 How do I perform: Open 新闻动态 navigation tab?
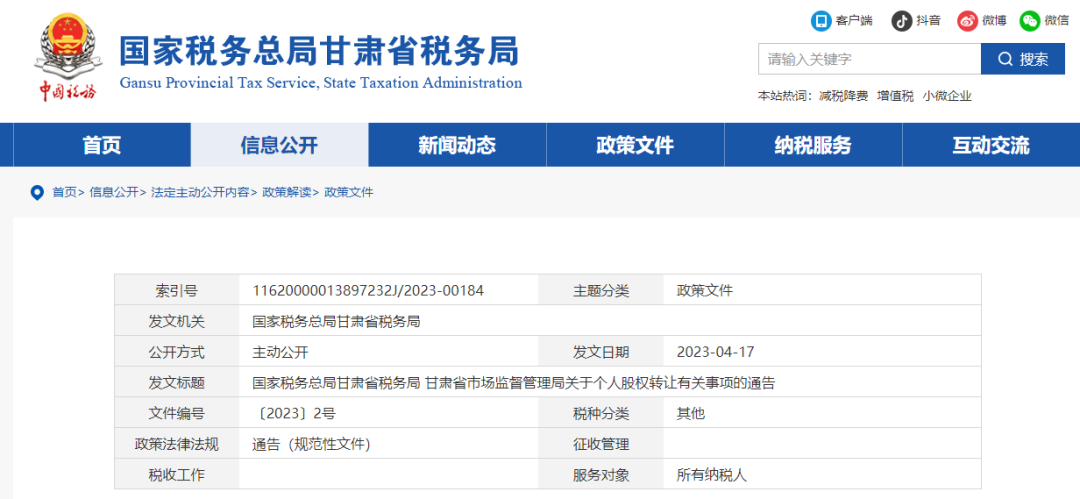pyautogui.click(x=457, y=145)
